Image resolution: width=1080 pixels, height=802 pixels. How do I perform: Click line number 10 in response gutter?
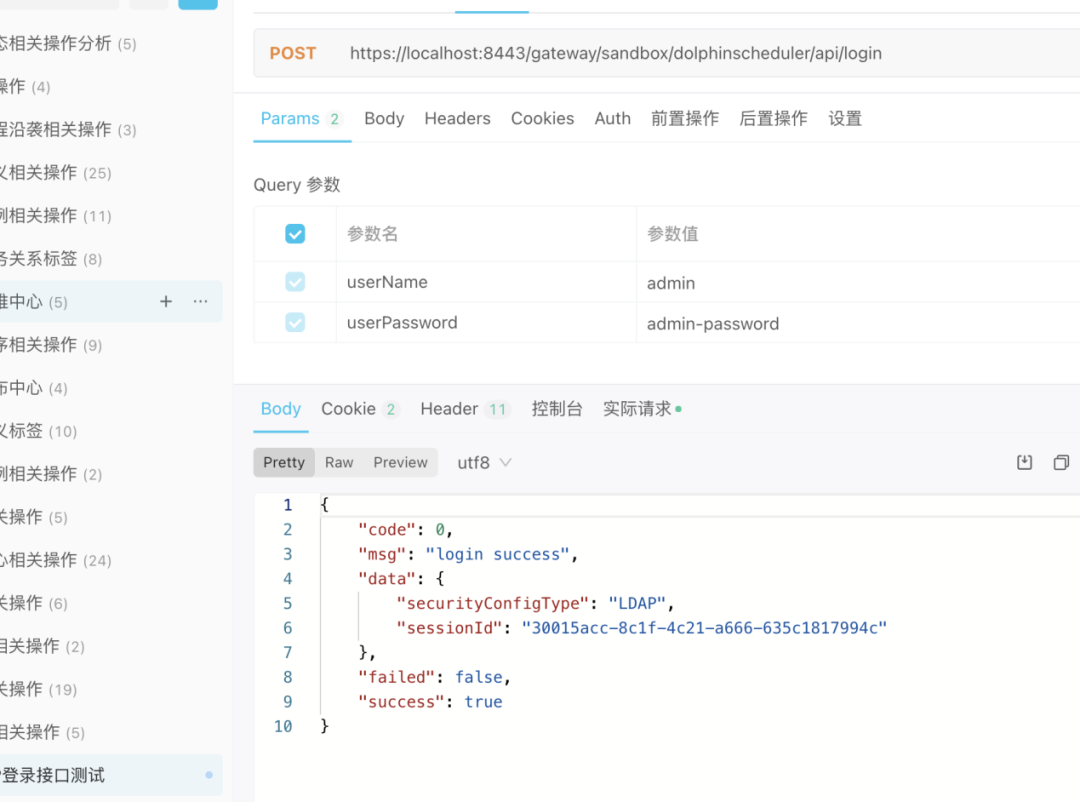pyautogui.click(x=283, y=726)
